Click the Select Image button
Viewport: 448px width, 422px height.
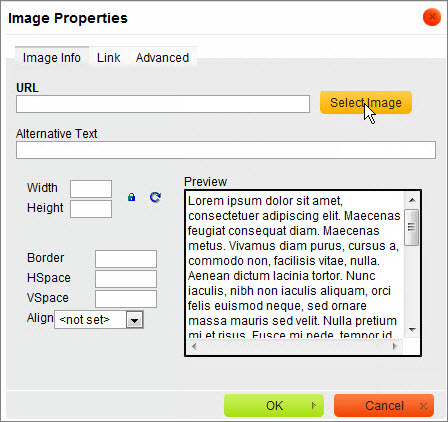click(x=366, y=103)
